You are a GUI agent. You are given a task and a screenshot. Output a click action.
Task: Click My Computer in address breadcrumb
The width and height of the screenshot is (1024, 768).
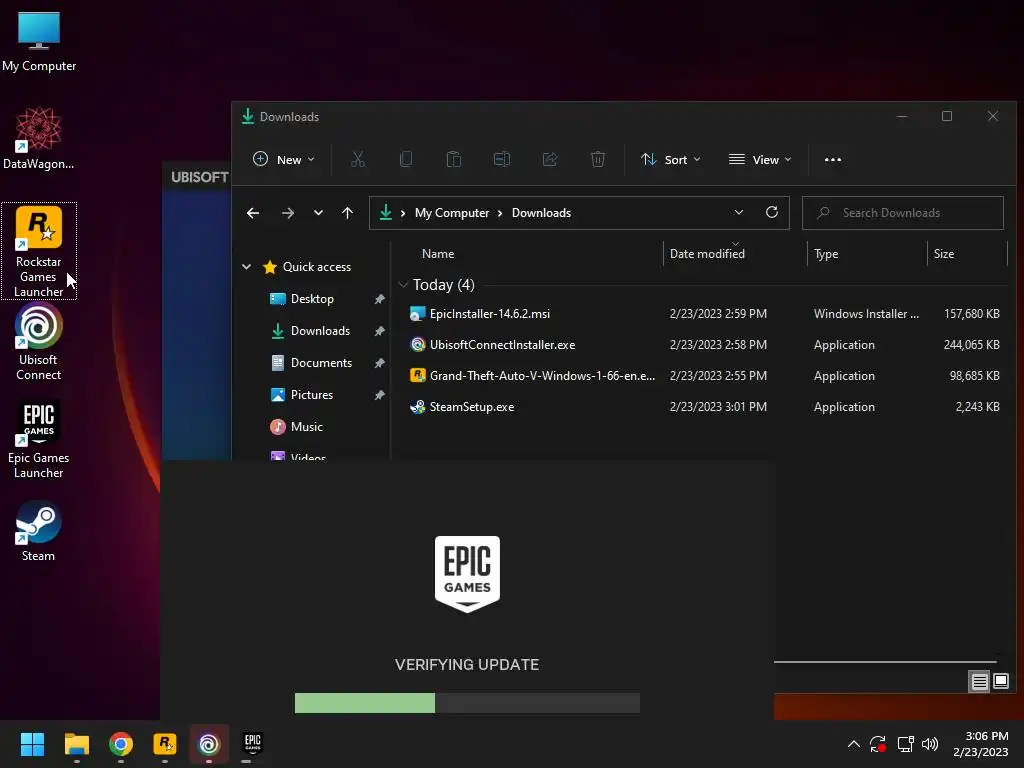452,213
